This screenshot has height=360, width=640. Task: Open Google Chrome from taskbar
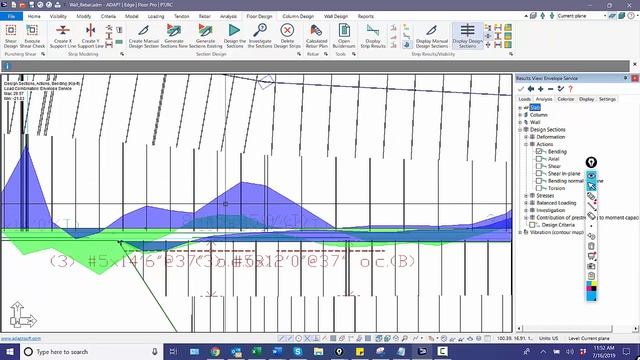pos(216,351)
